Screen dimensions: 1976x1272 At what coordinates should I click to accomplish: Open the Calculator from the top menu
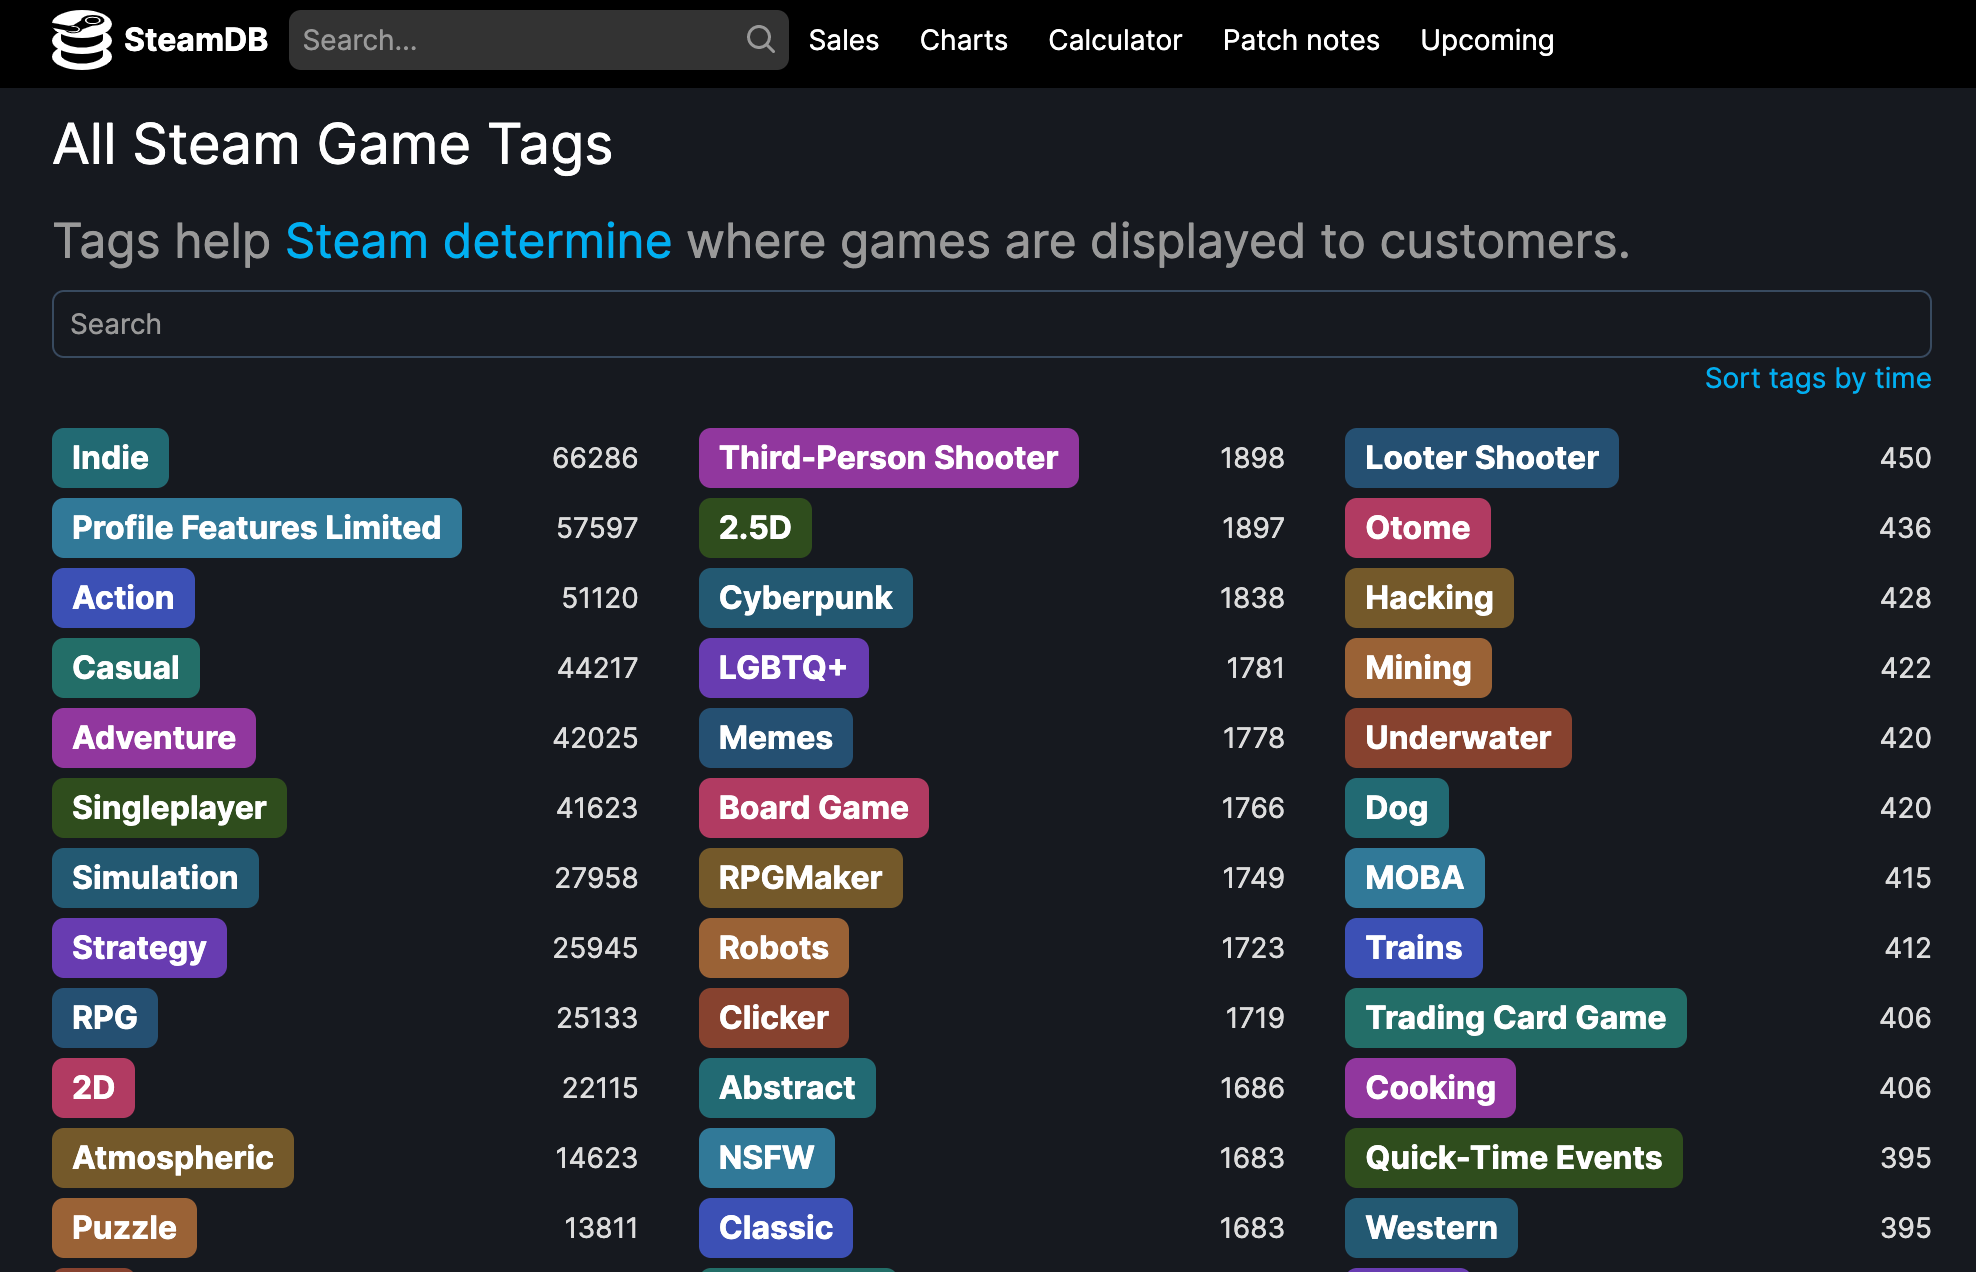click(x=1114, y=40)
